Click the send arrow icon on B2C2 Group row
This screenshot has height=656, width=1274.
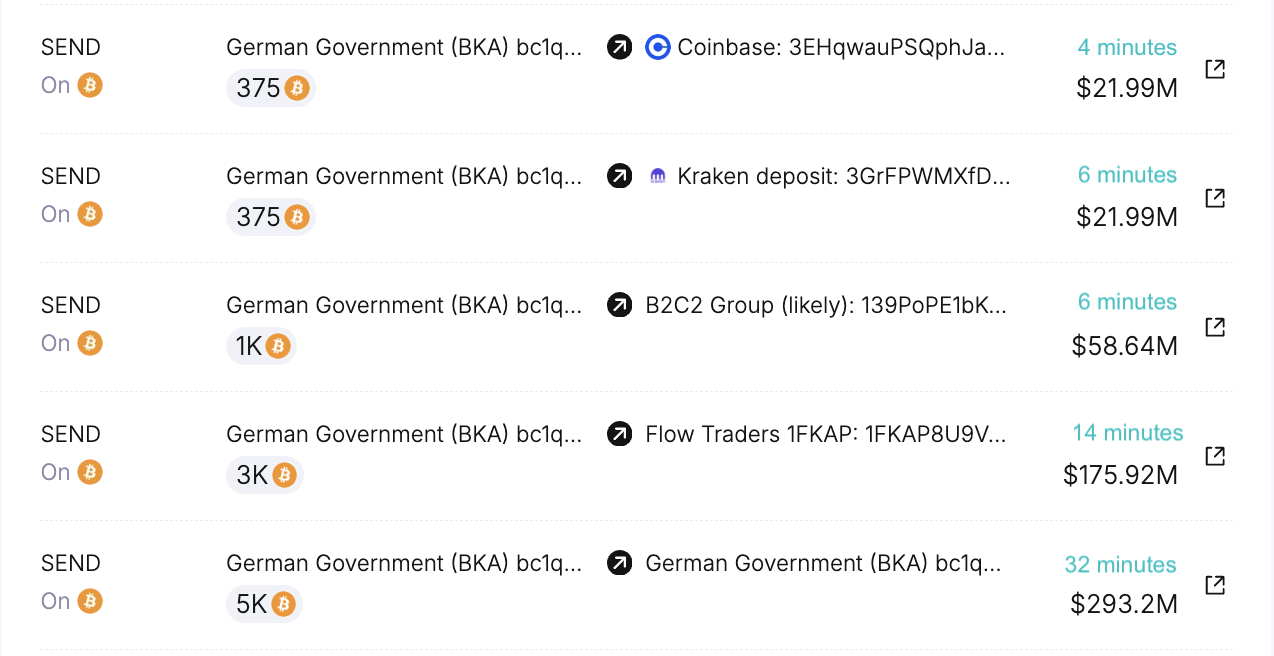tap(619, 305)
